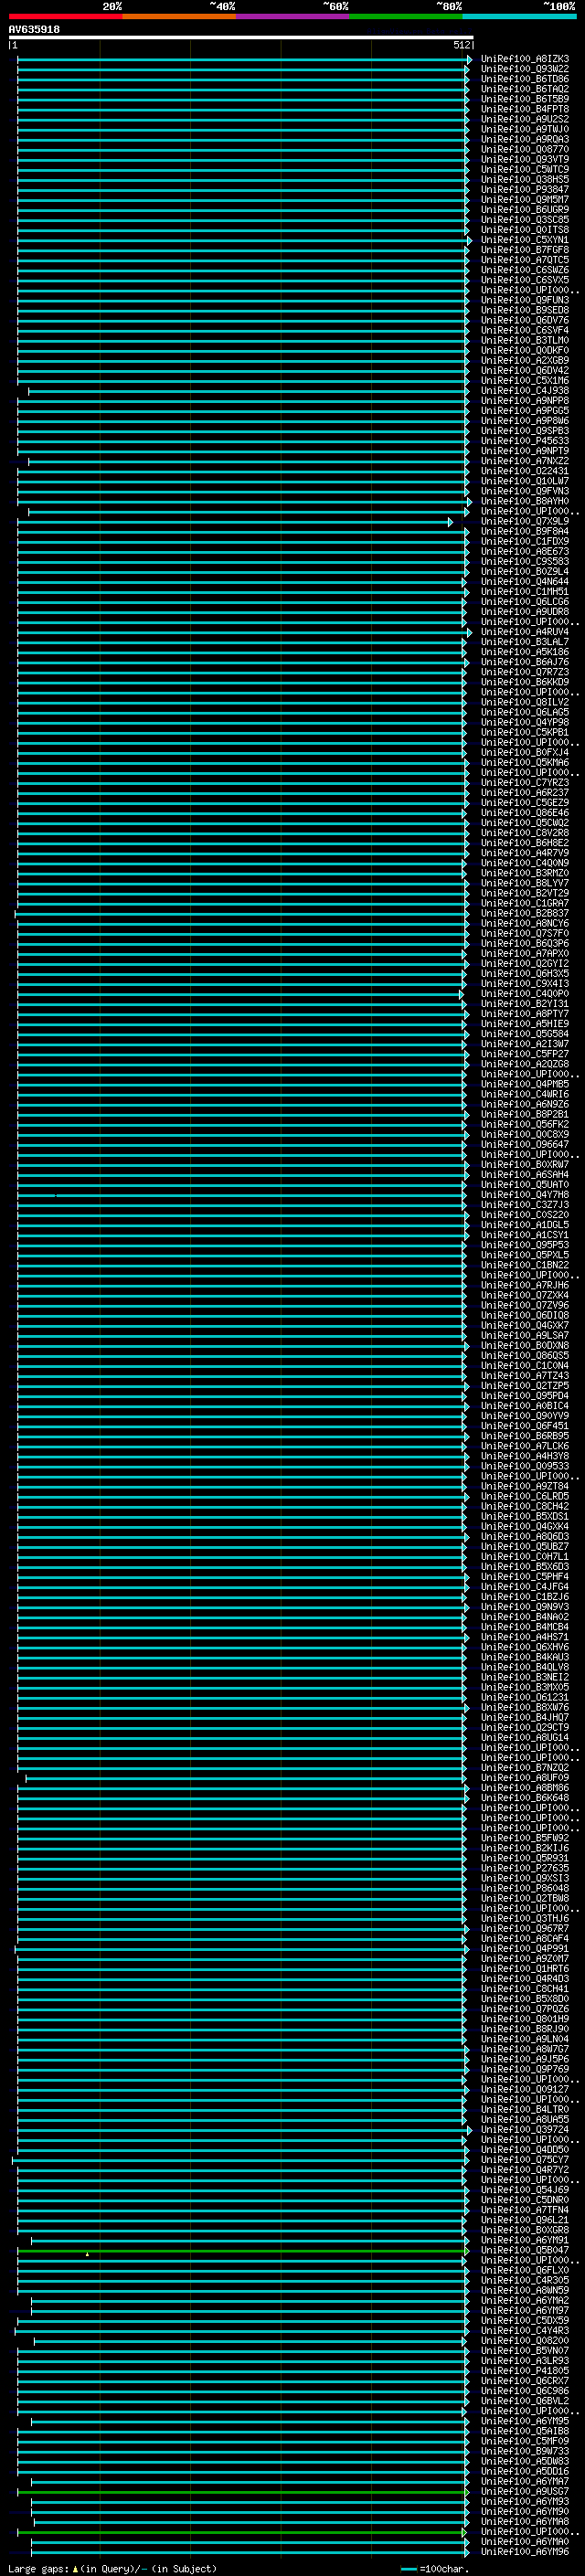Viewport: 585px width, 2576px height.
Task: Select hit label UniRef100_B2B837
Action: [x=525, y=913]
